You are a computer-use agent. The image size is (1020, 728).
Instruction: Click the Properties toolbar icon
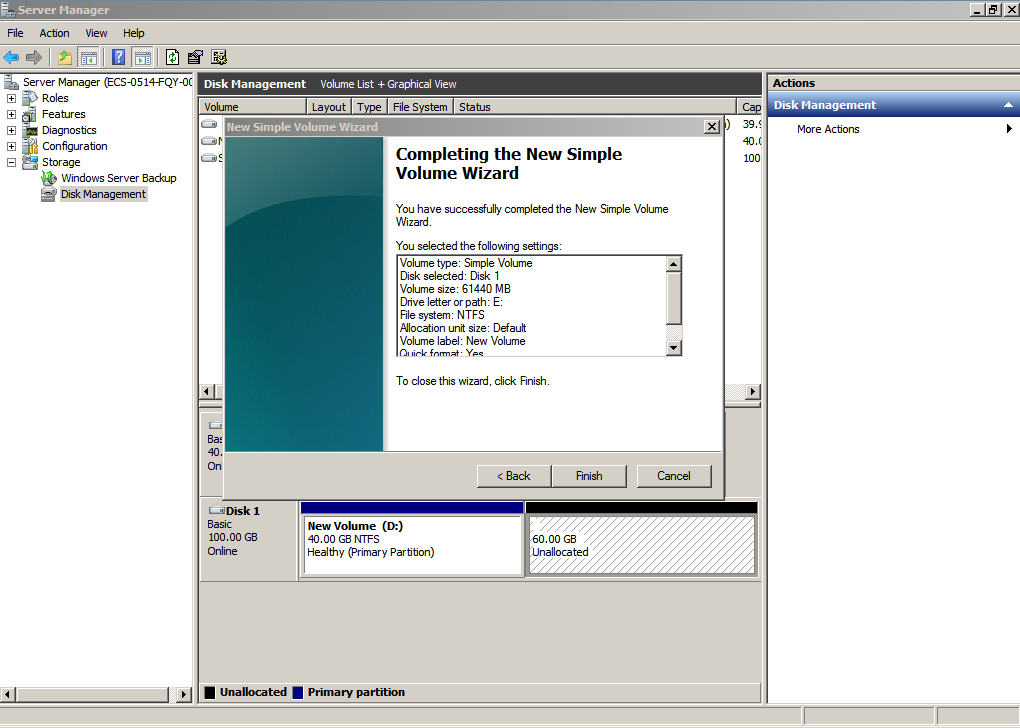(x=195, y=57)
